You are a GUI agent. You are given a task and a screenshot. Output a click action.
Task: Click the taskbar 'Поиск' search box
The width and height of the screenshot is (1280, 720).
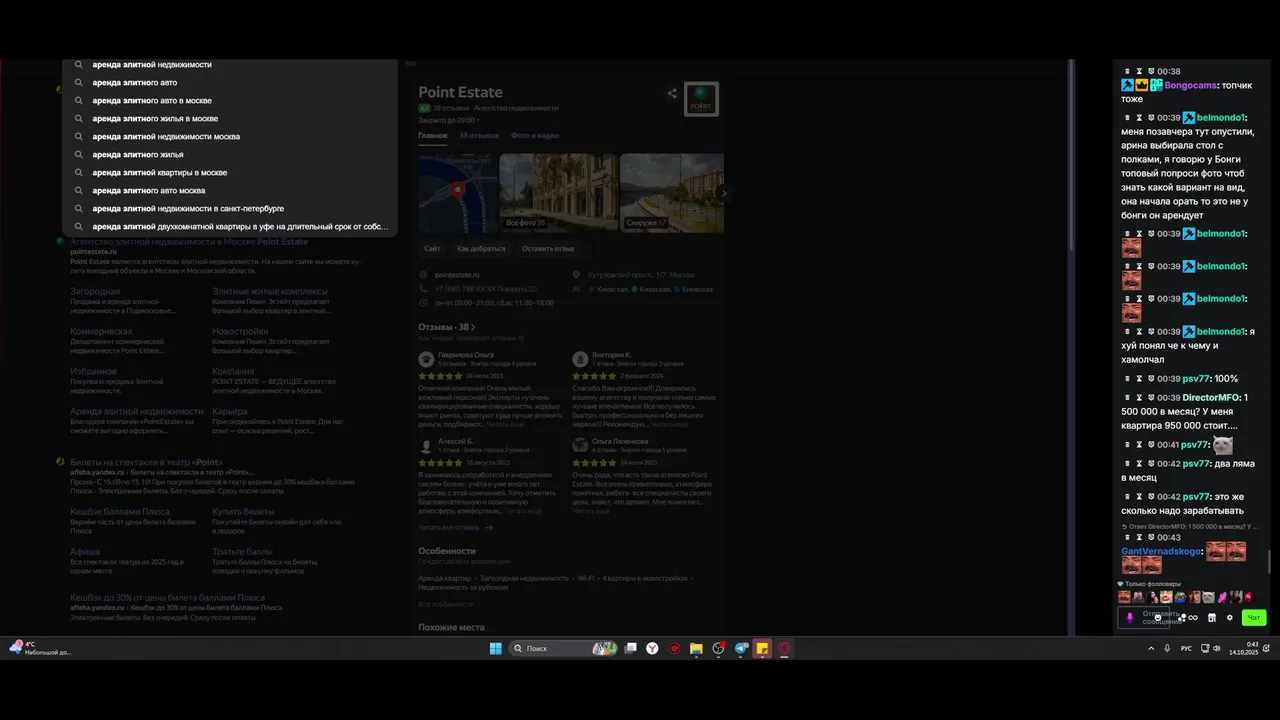pyautogui.click(x=565, y=648)
